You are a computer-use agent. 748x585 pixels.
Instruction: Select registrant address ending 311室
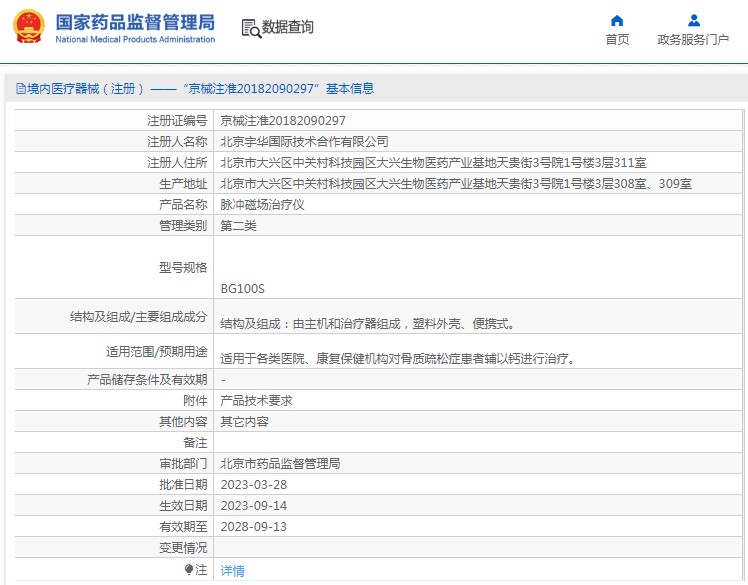[433, 163]
